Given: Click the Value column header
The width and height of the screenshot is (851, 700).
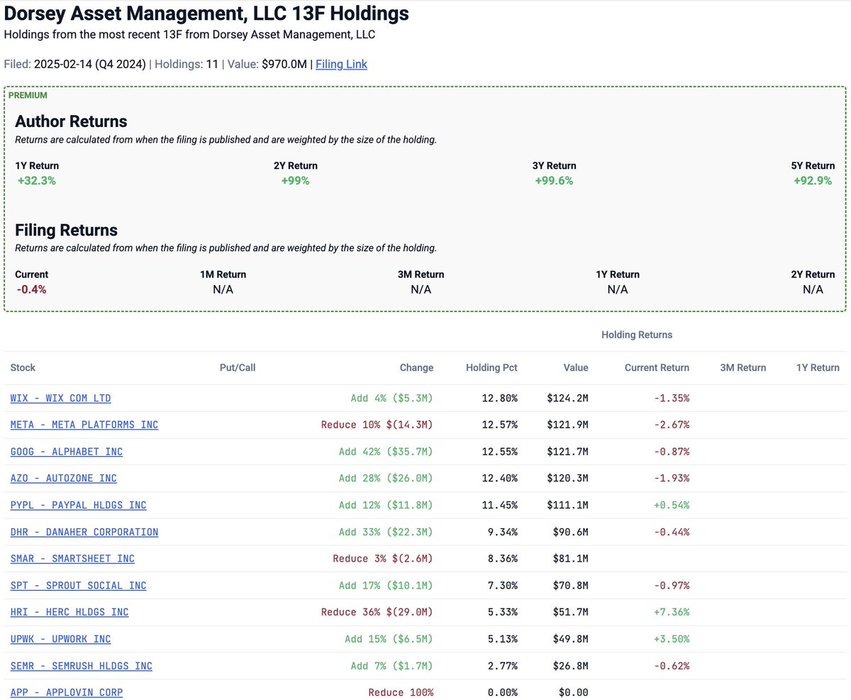Looking at the screenshot, I should coord(575,367).
